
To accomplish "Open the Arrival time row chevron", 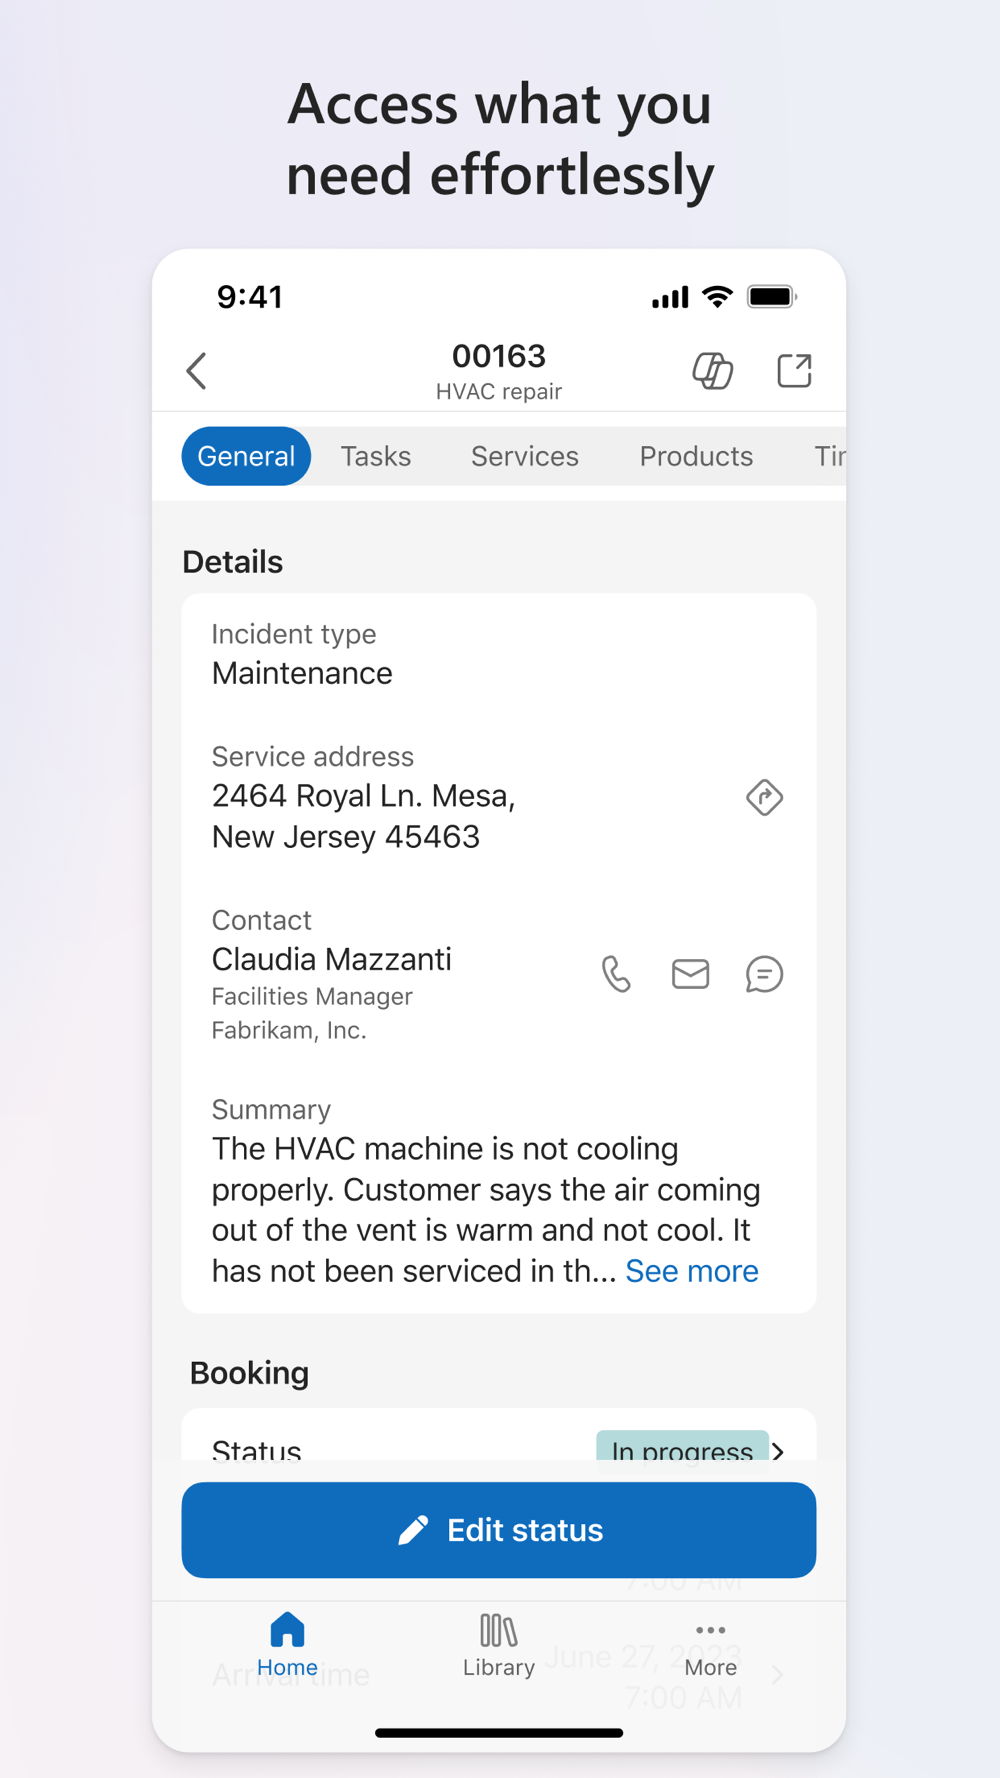I will pos(778,1674).
